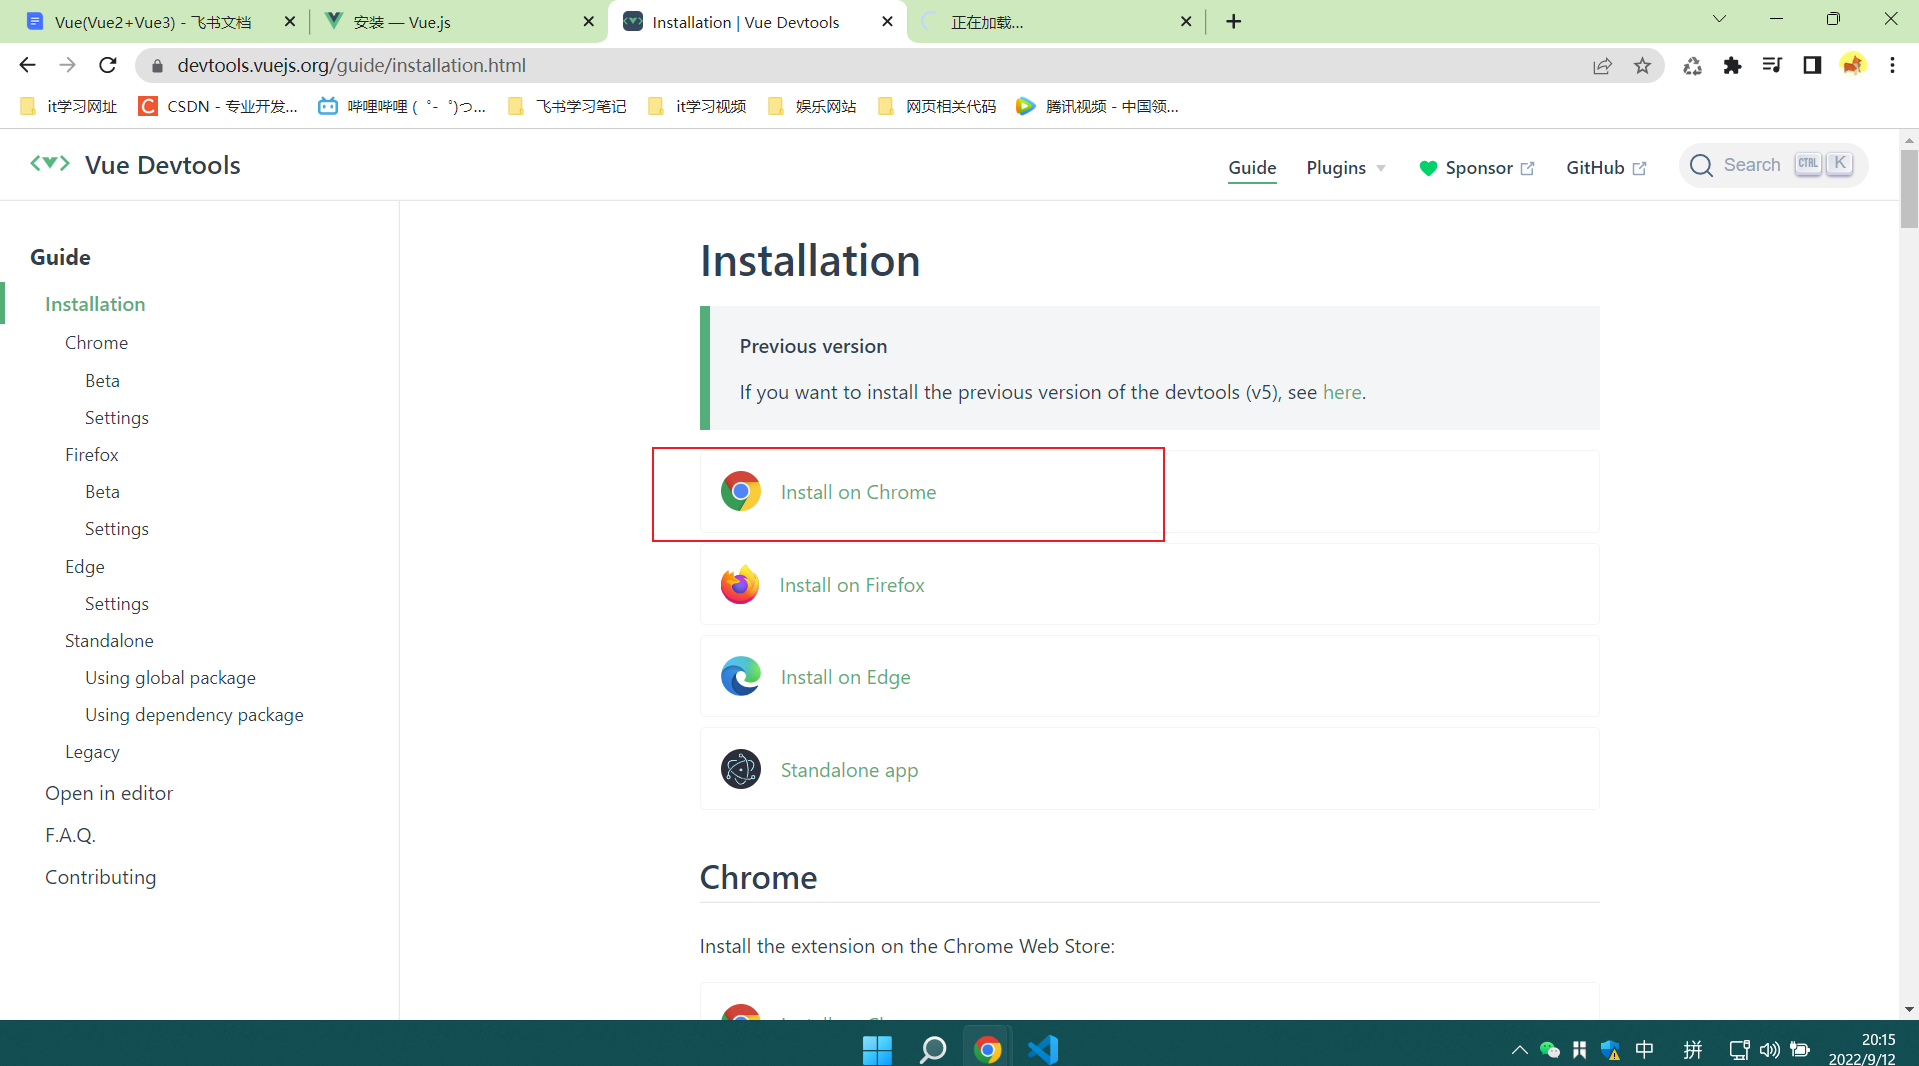Viewport: 1919px width, 1066px height.
Task: Launch VS Code from the taskbar
Action: pos(1042,1048)
